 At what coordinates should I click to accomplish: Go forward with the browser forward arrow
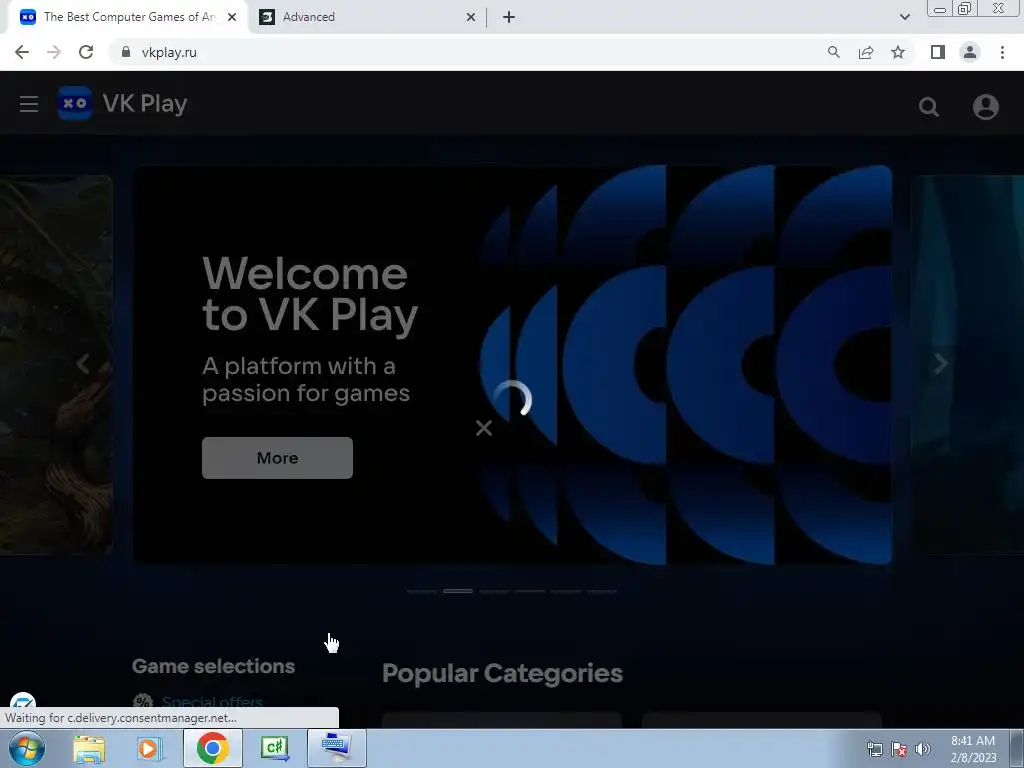click(54, 52)
